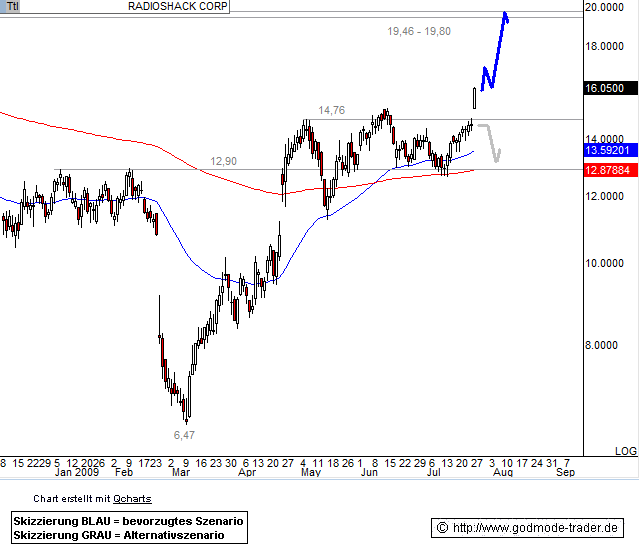Viewport: 639px width, 556px height.
Task: Click the Mar month axis label
Action: (x=181, y=472)
